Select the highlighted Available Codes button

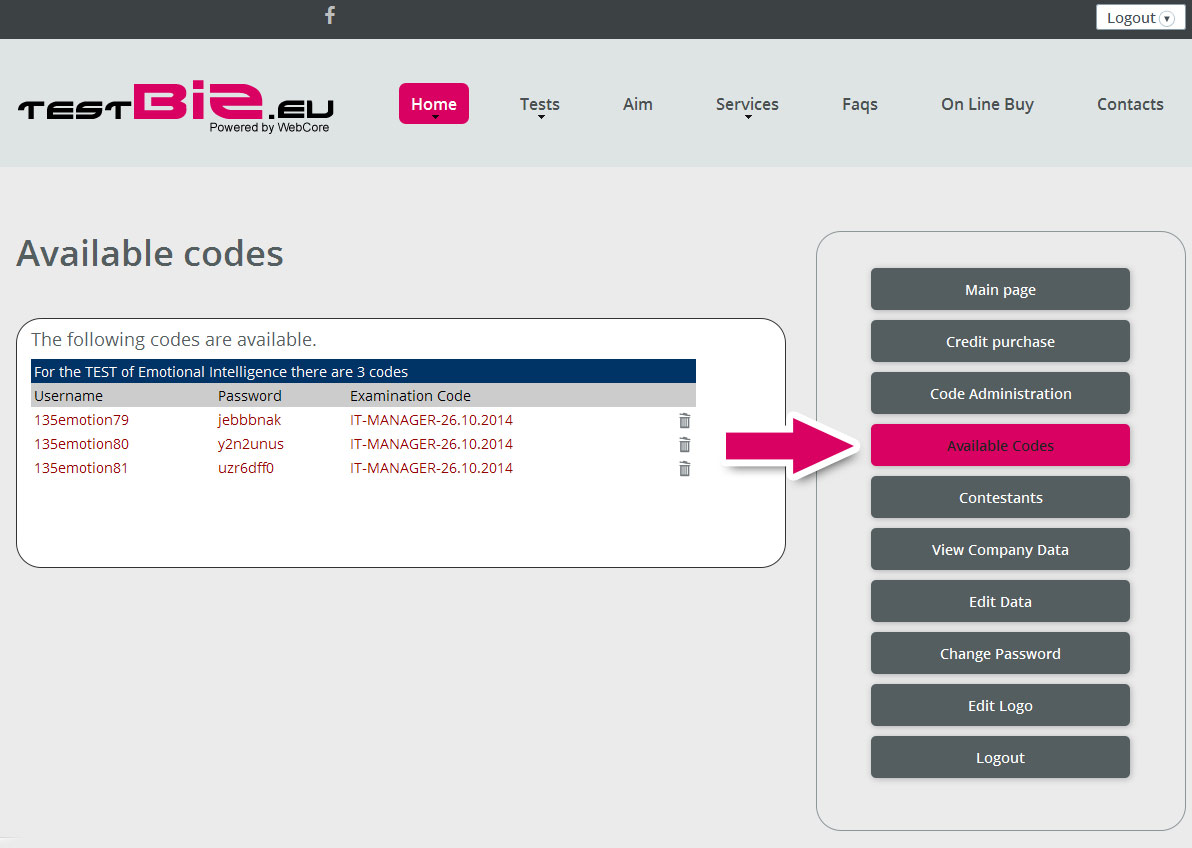tap(1000, 446)
